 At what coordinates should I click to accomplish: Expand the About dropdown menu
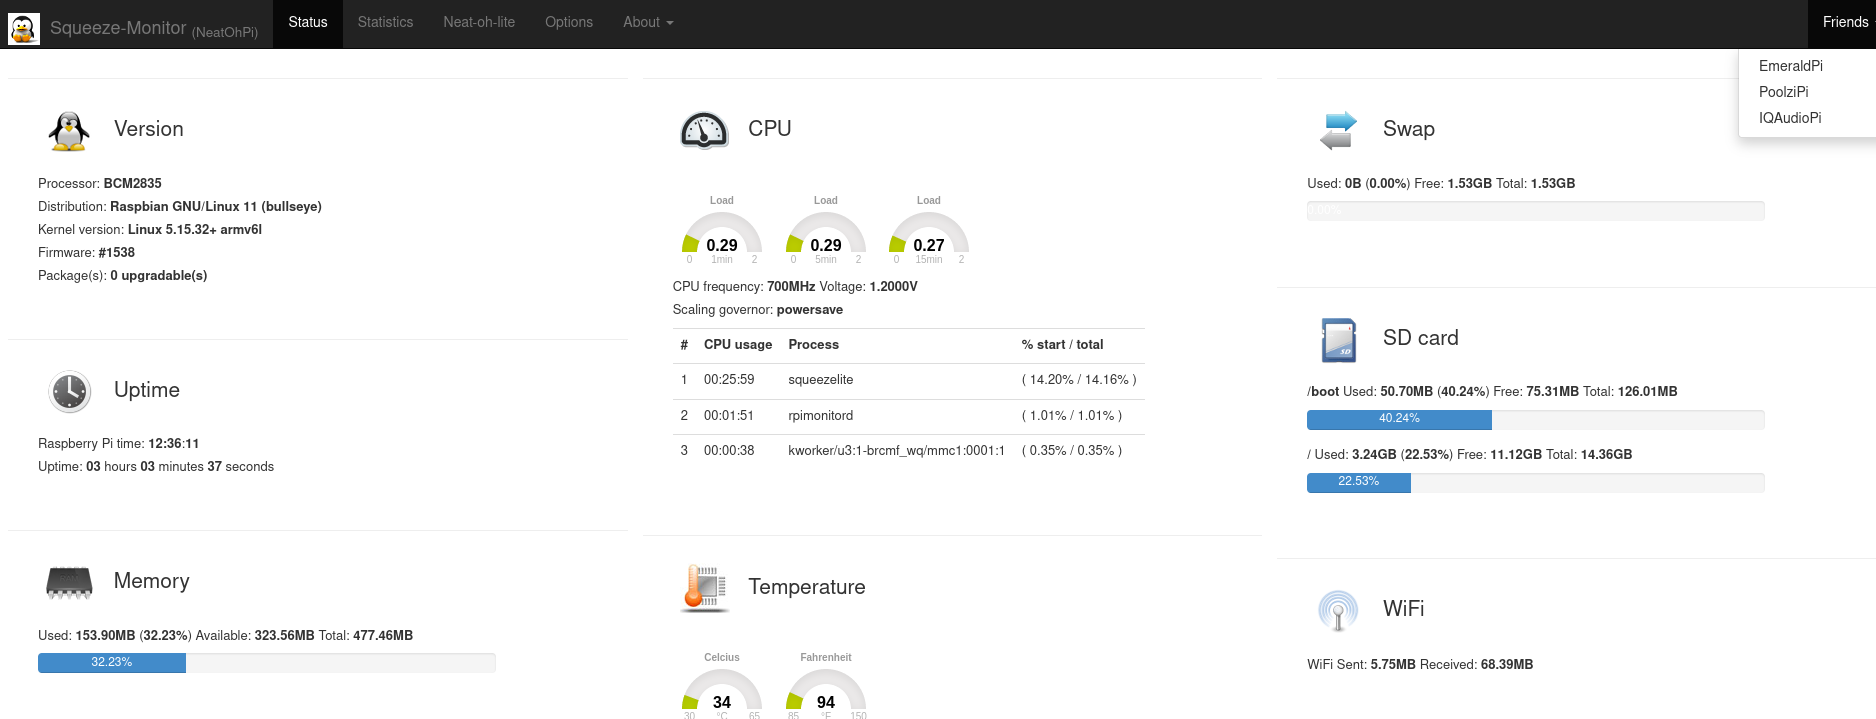pyautogui.click(x=648, y=22)
